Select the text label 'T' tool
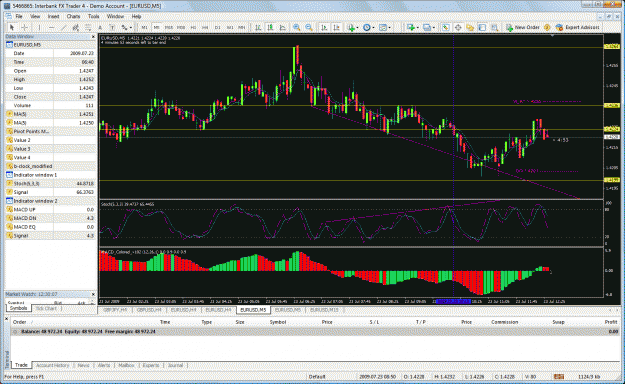 pos(112,28)
